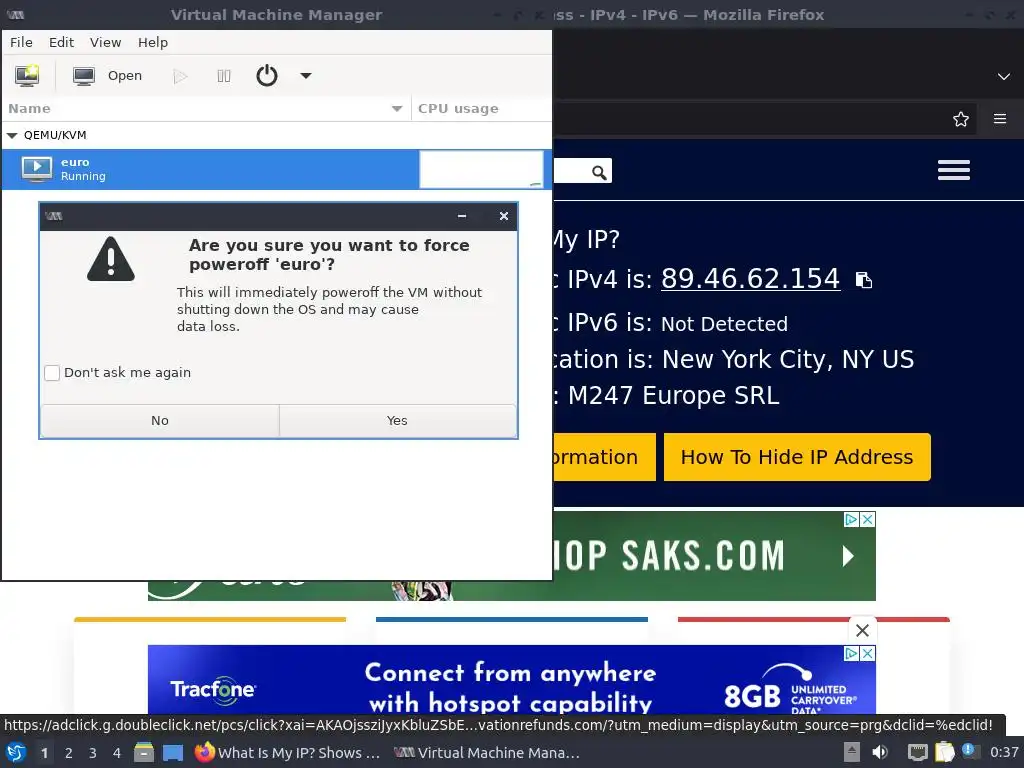Screen dimensions: 1024x768
Task: Switch to workspace 2 in taskbar
Action: click(x=69, y=753)
